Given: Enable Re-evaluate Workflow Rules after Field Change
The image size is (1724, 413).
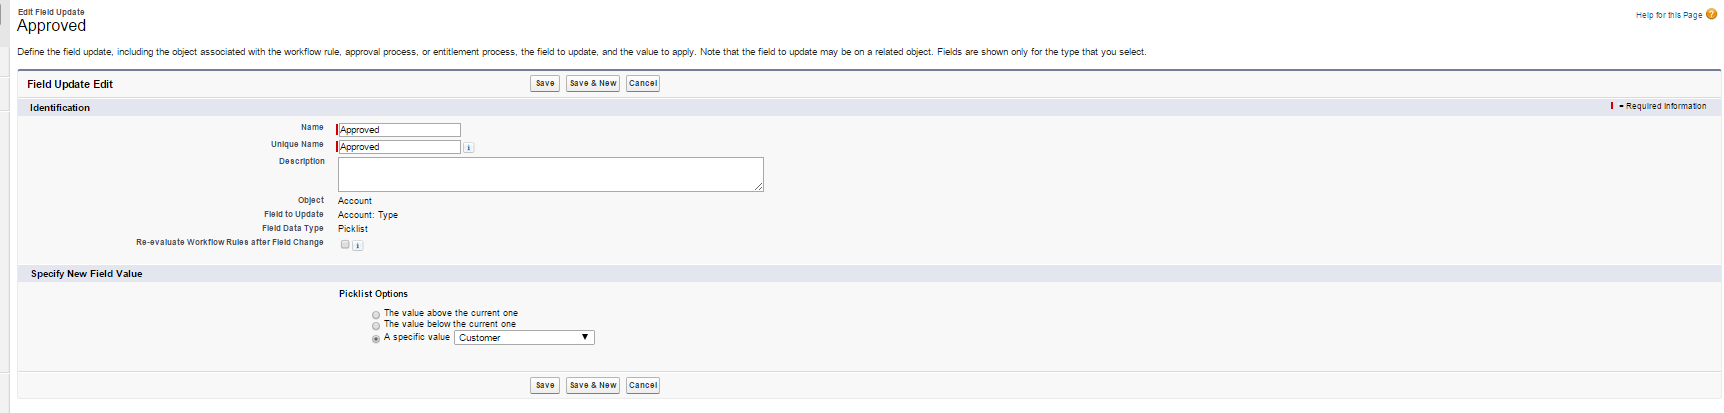Looking at the screenshot, I should (345, 244).
